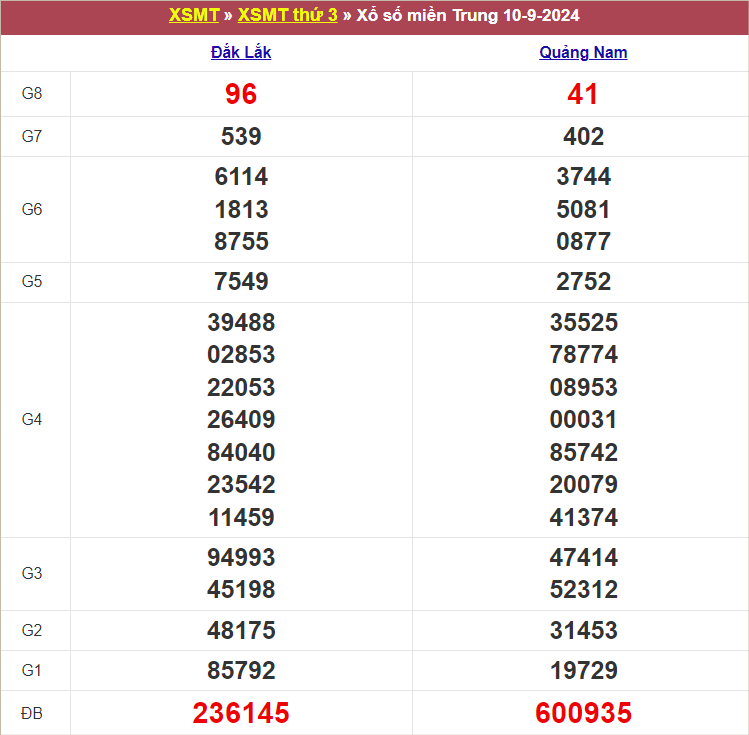This screenshot has width=749, height=735.
Task: Select the G1 row label
Action: pyautogui.click(x=32, y=671)
